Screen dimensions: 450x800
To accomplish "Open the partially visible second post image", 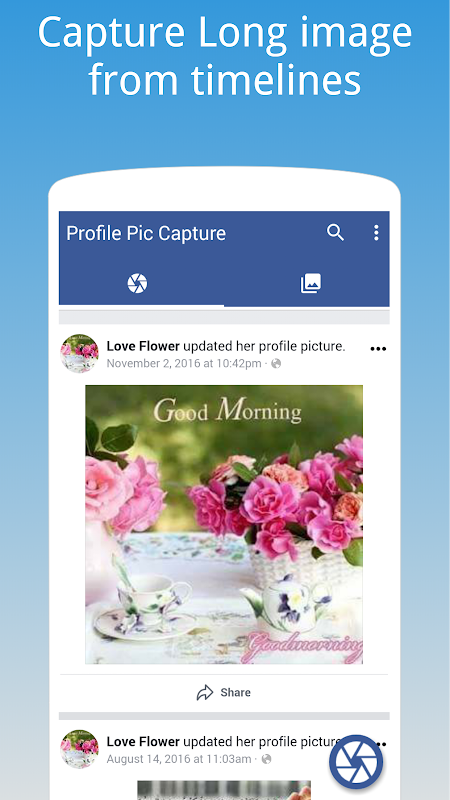I will tap(224, 790).
